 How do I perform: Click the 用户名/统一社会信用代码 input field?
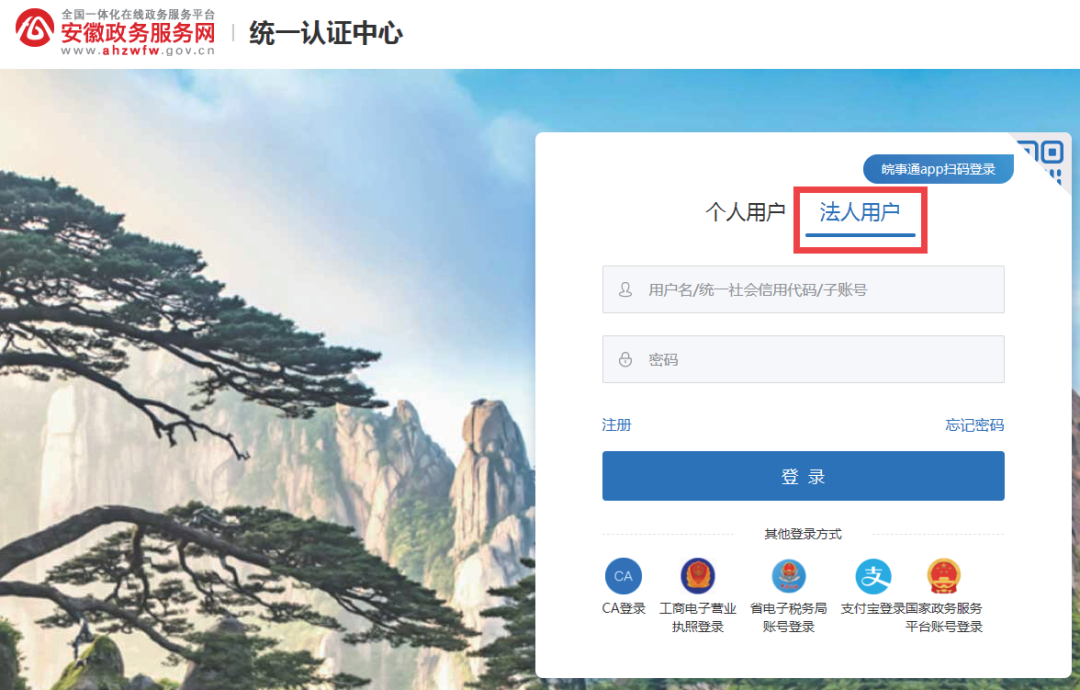click(x=803, y=289)
